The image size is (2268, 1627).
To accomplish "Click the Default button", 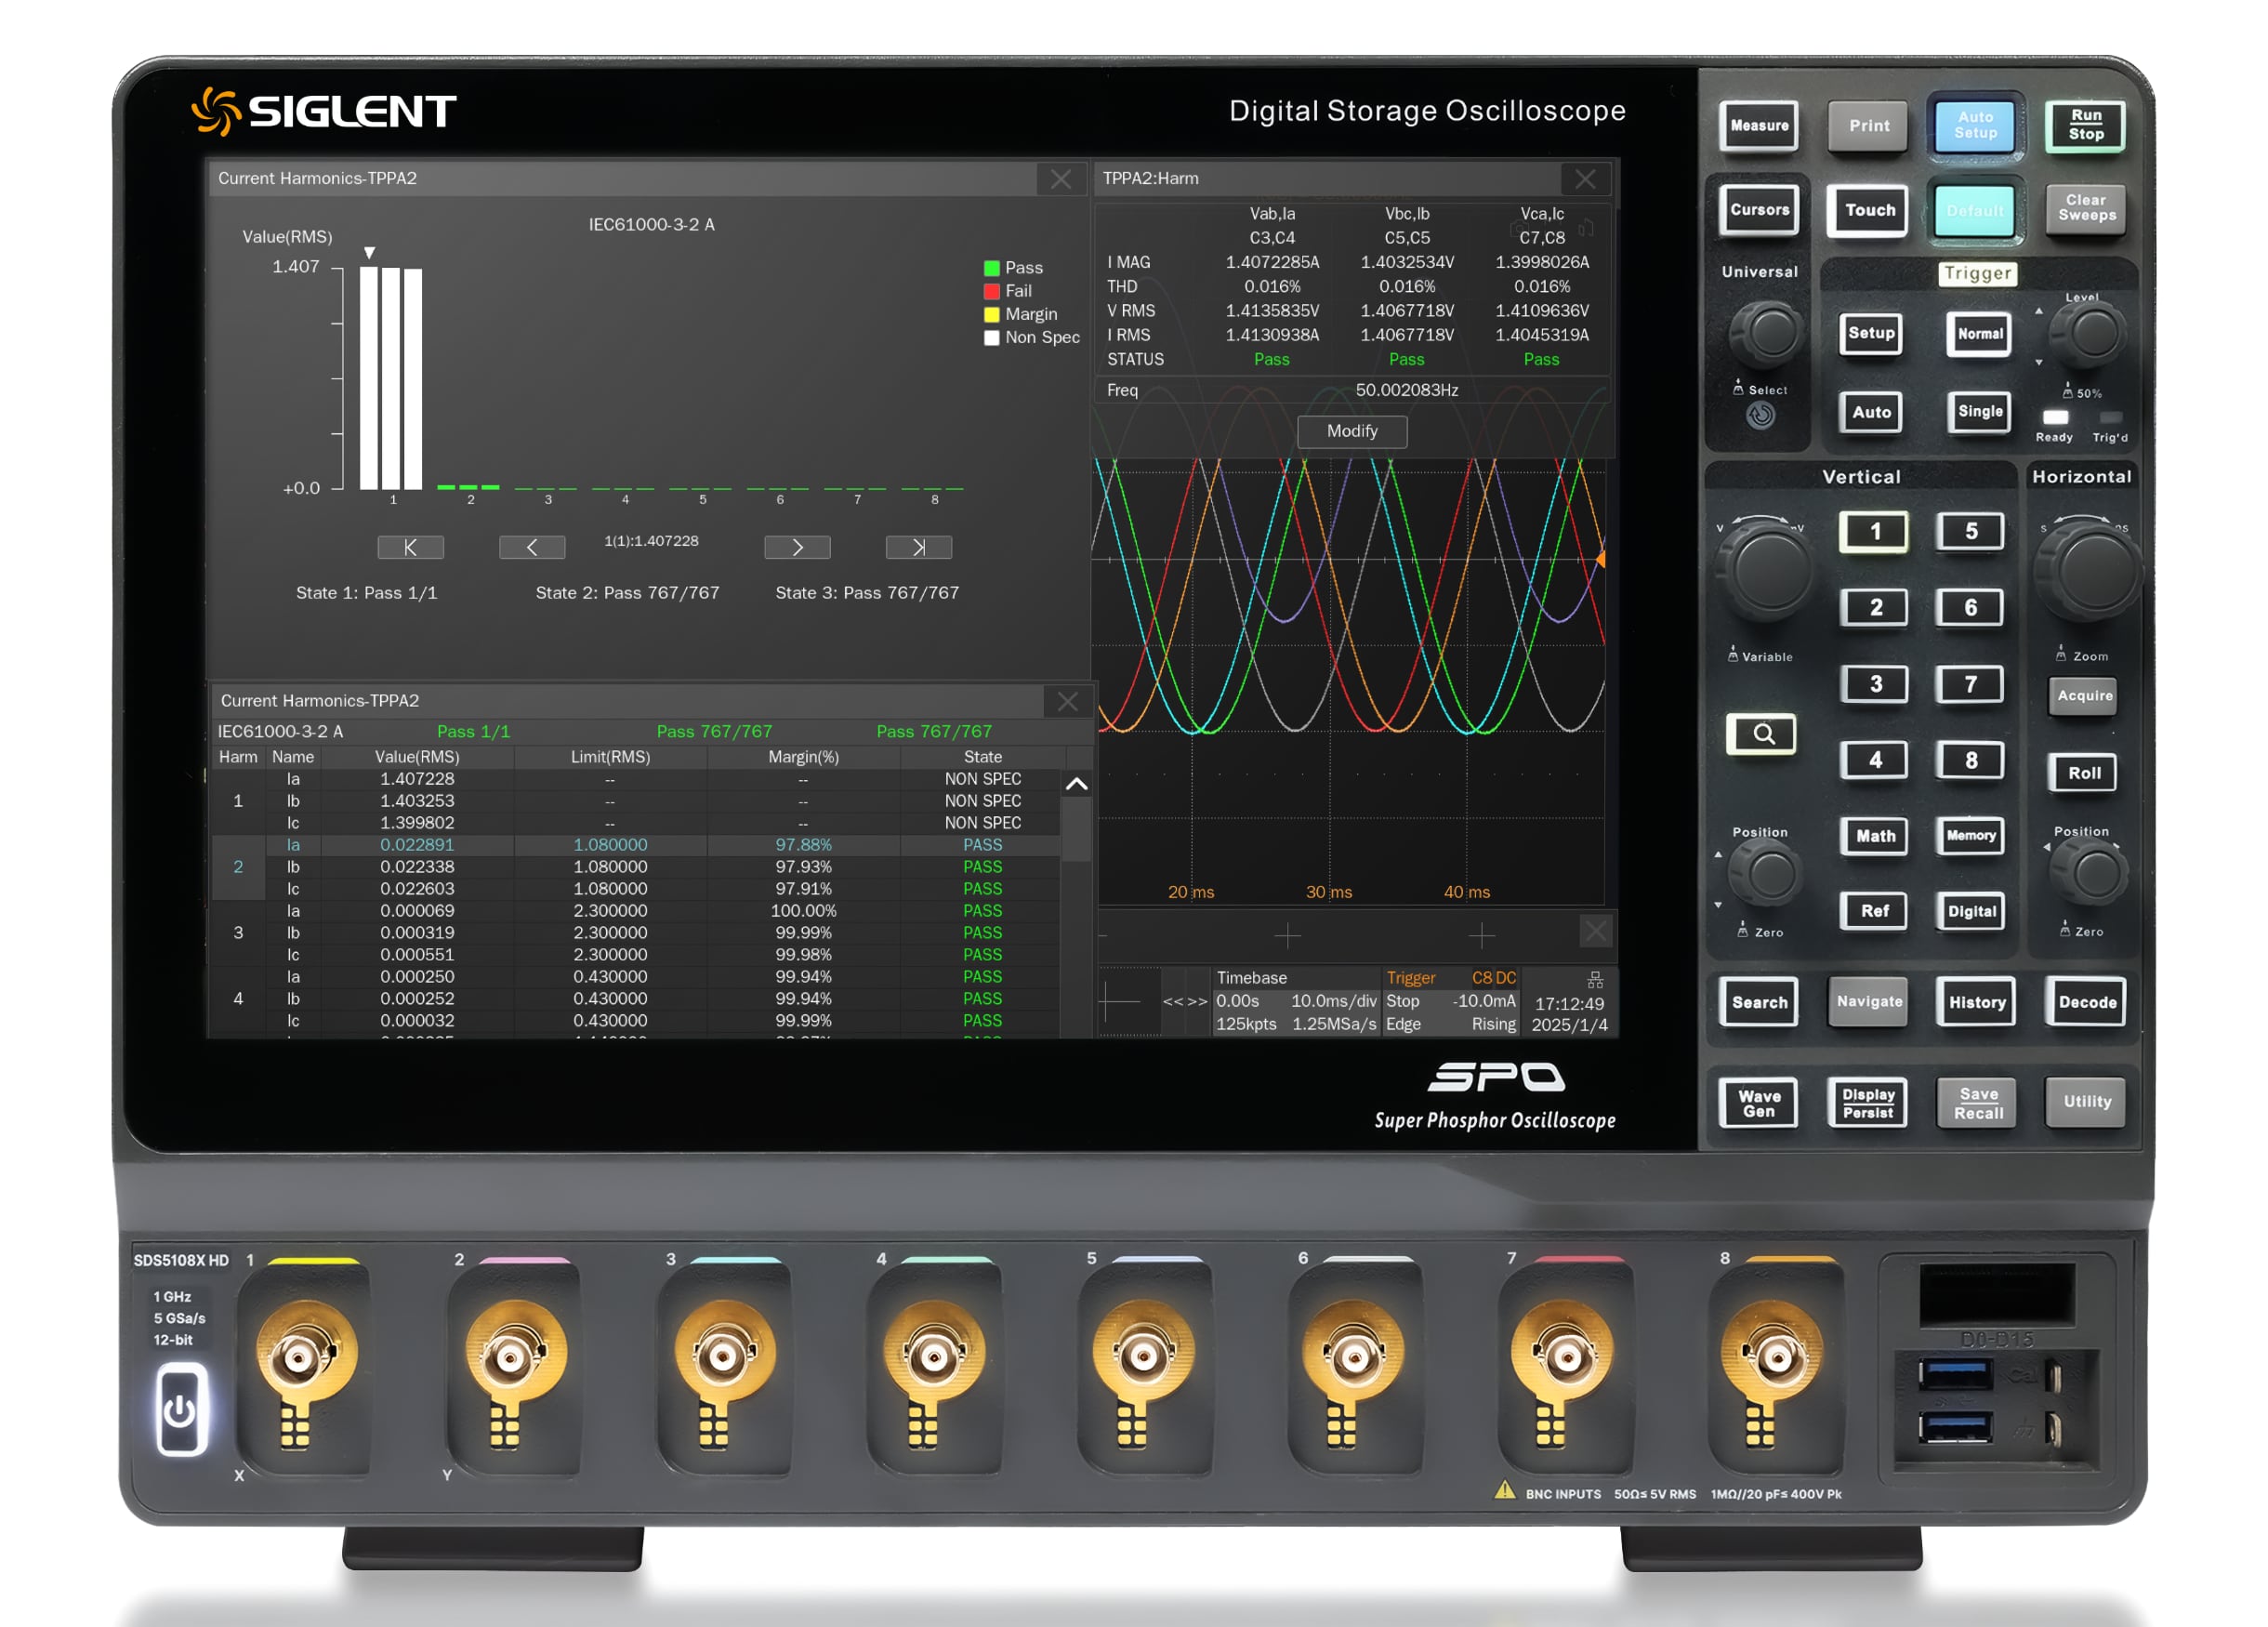I will pos(1975,210).
